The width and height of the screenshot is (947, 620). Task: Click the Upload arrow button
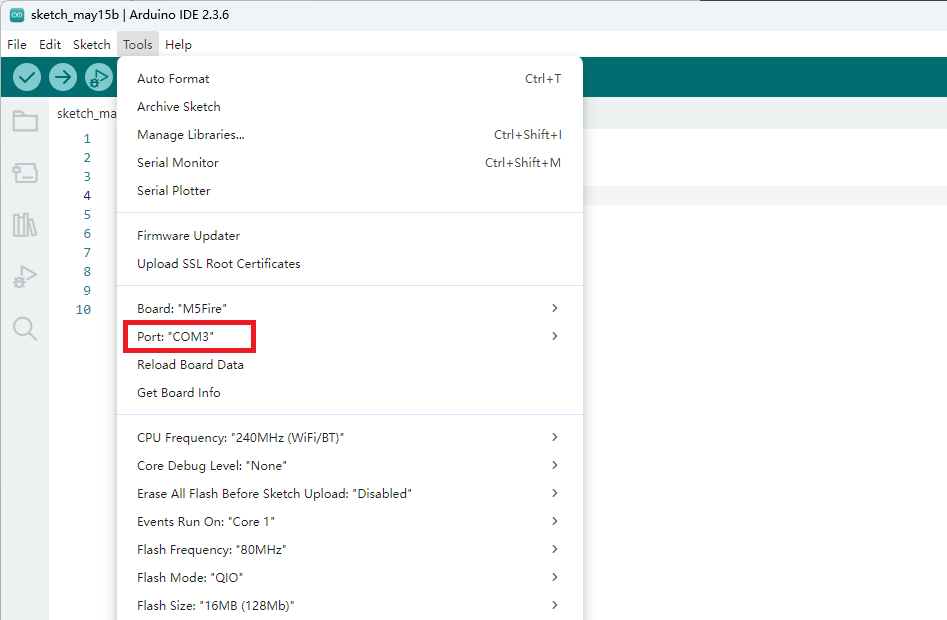[x=63, y=77]
